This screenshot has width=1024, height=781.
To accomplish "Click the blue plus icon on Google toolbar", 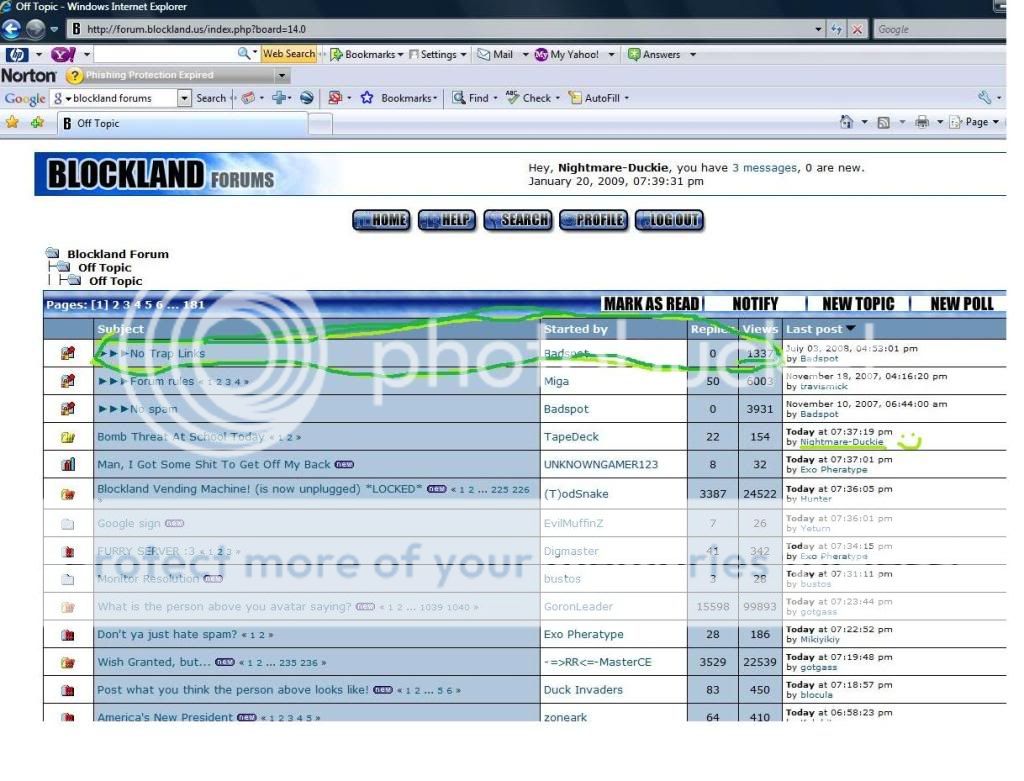I will (280, 98).
